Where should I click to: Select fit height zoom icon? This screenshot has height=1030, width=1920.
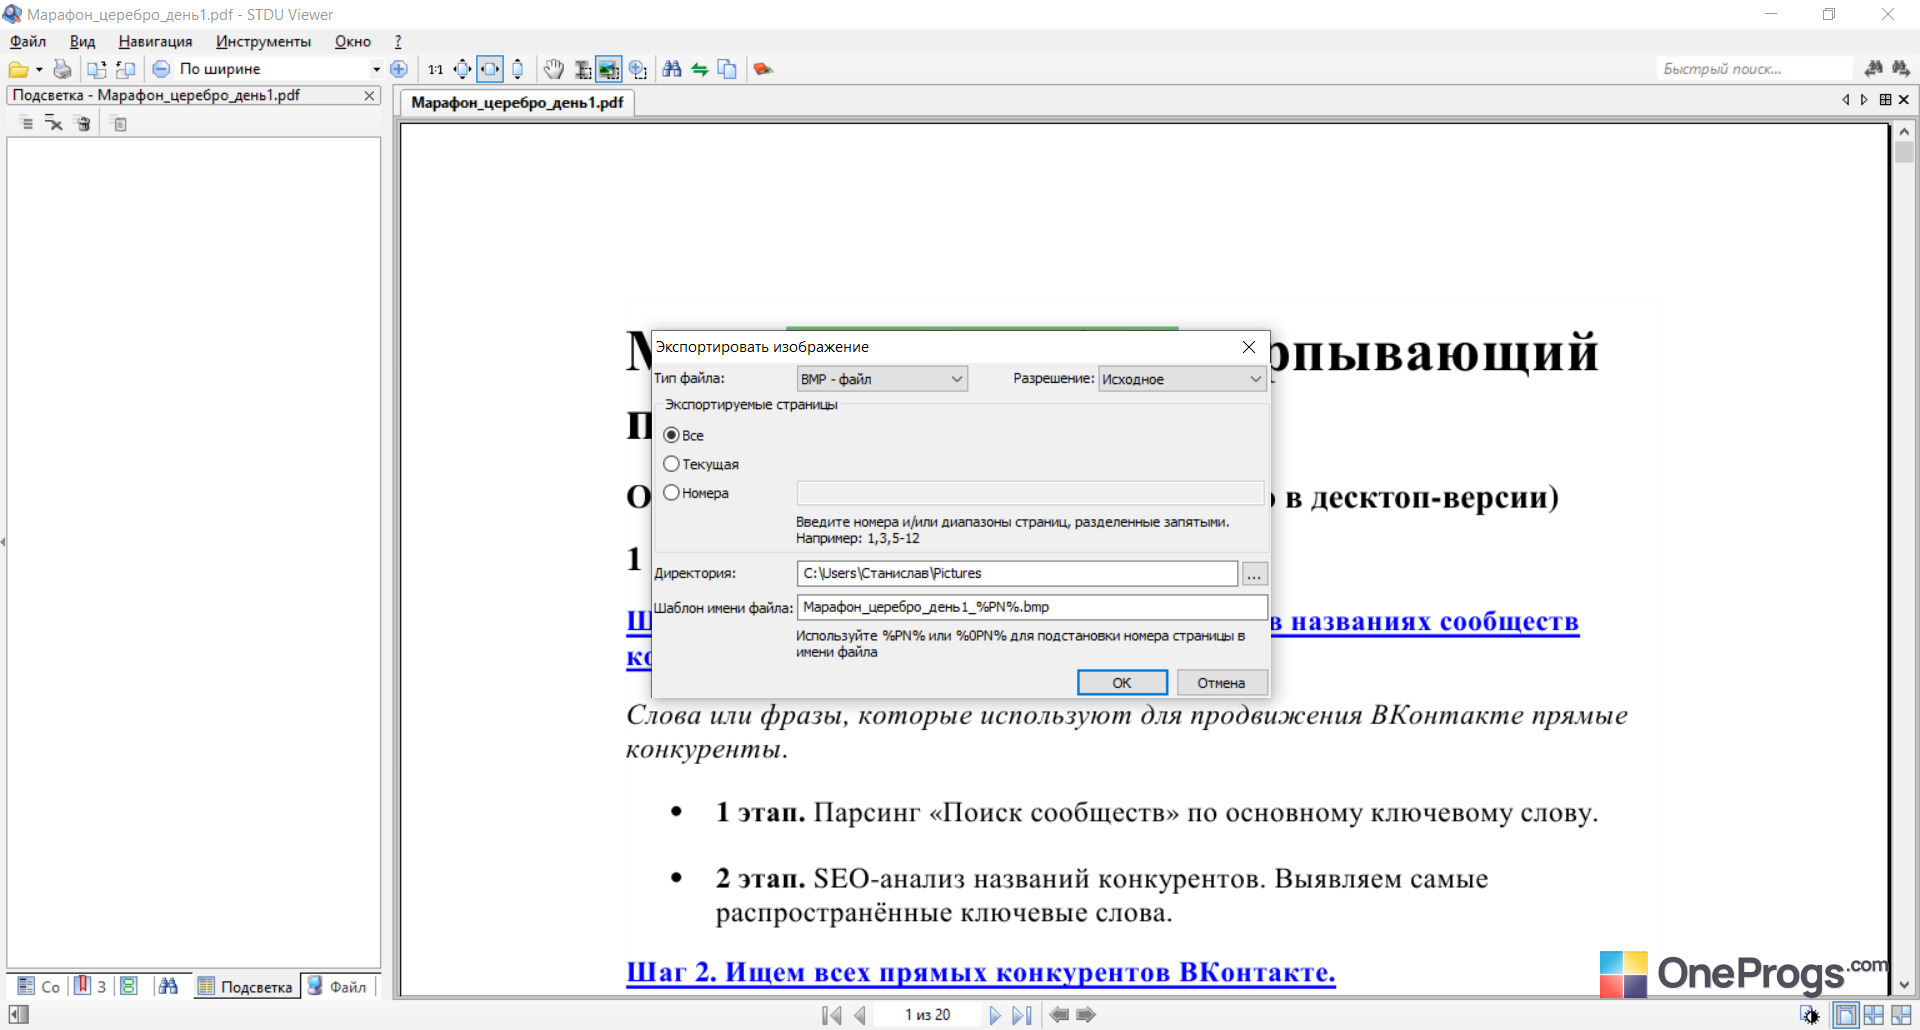(x=517, y=69)
